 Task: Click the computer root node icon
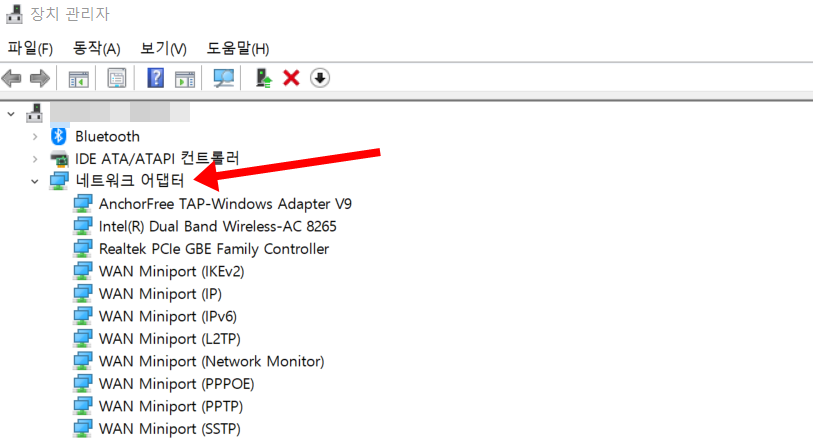pos(35,113)
